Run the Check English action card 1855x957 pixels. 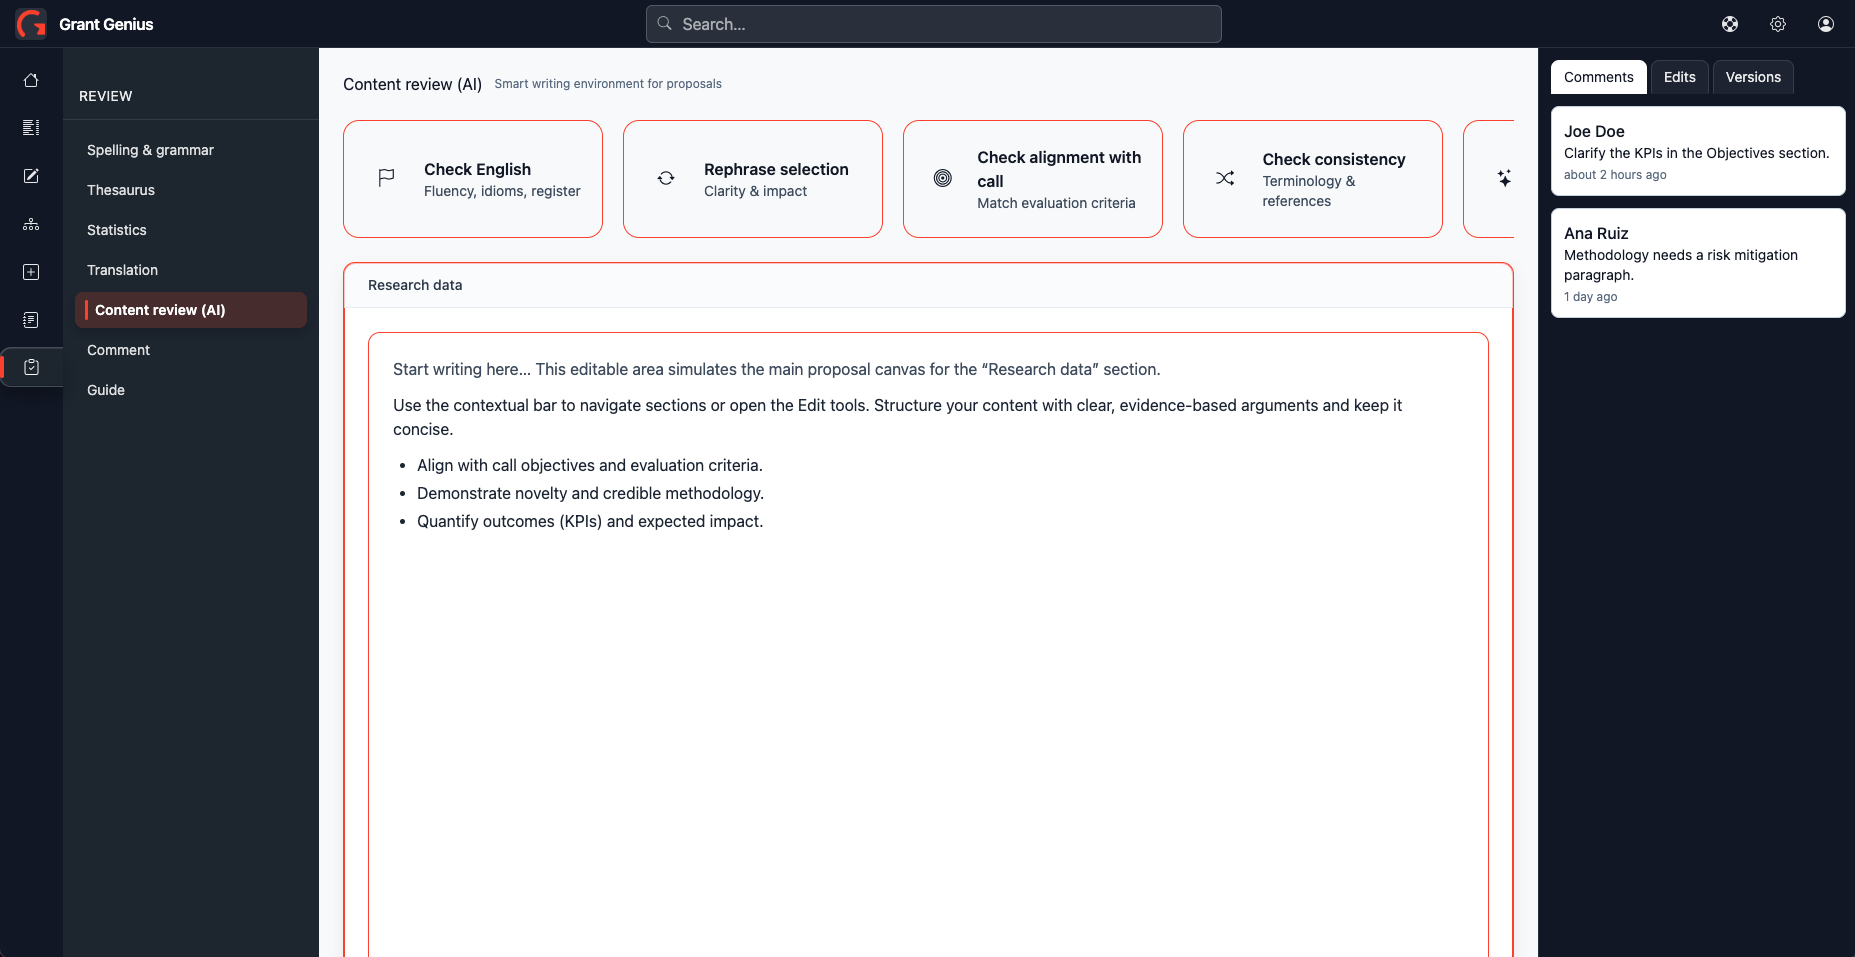pyautogui.click(x=473, y=179)
